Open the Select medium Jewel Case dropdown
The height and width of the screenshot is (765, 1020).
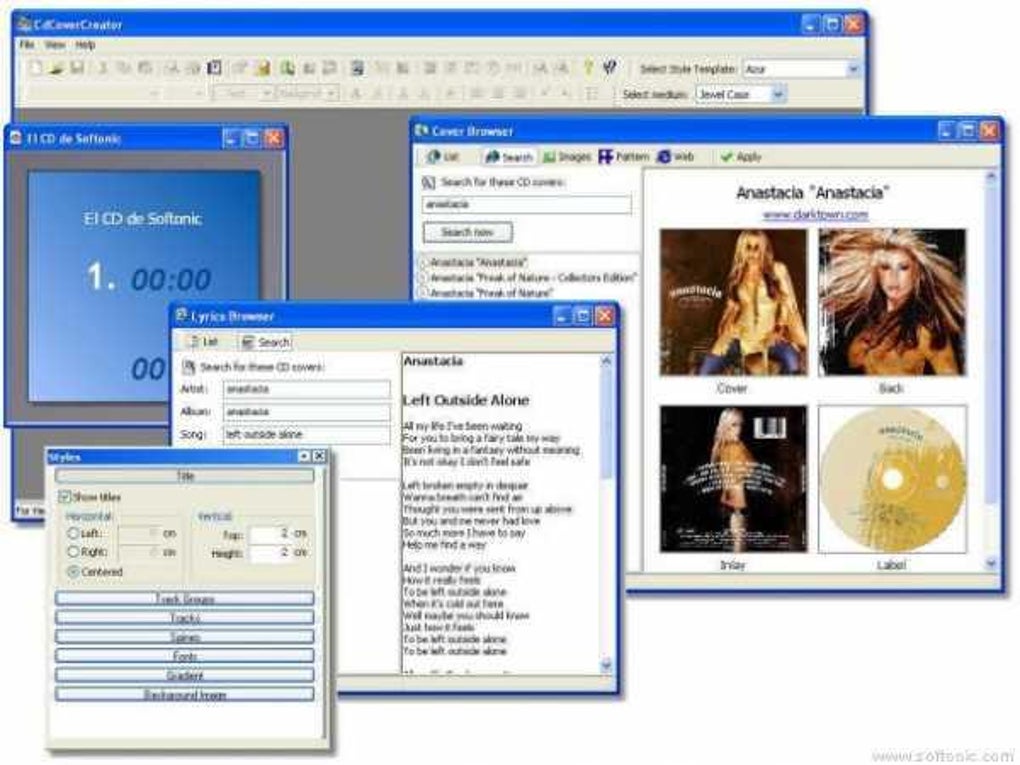pyautogui.click(x=778, y=94)
